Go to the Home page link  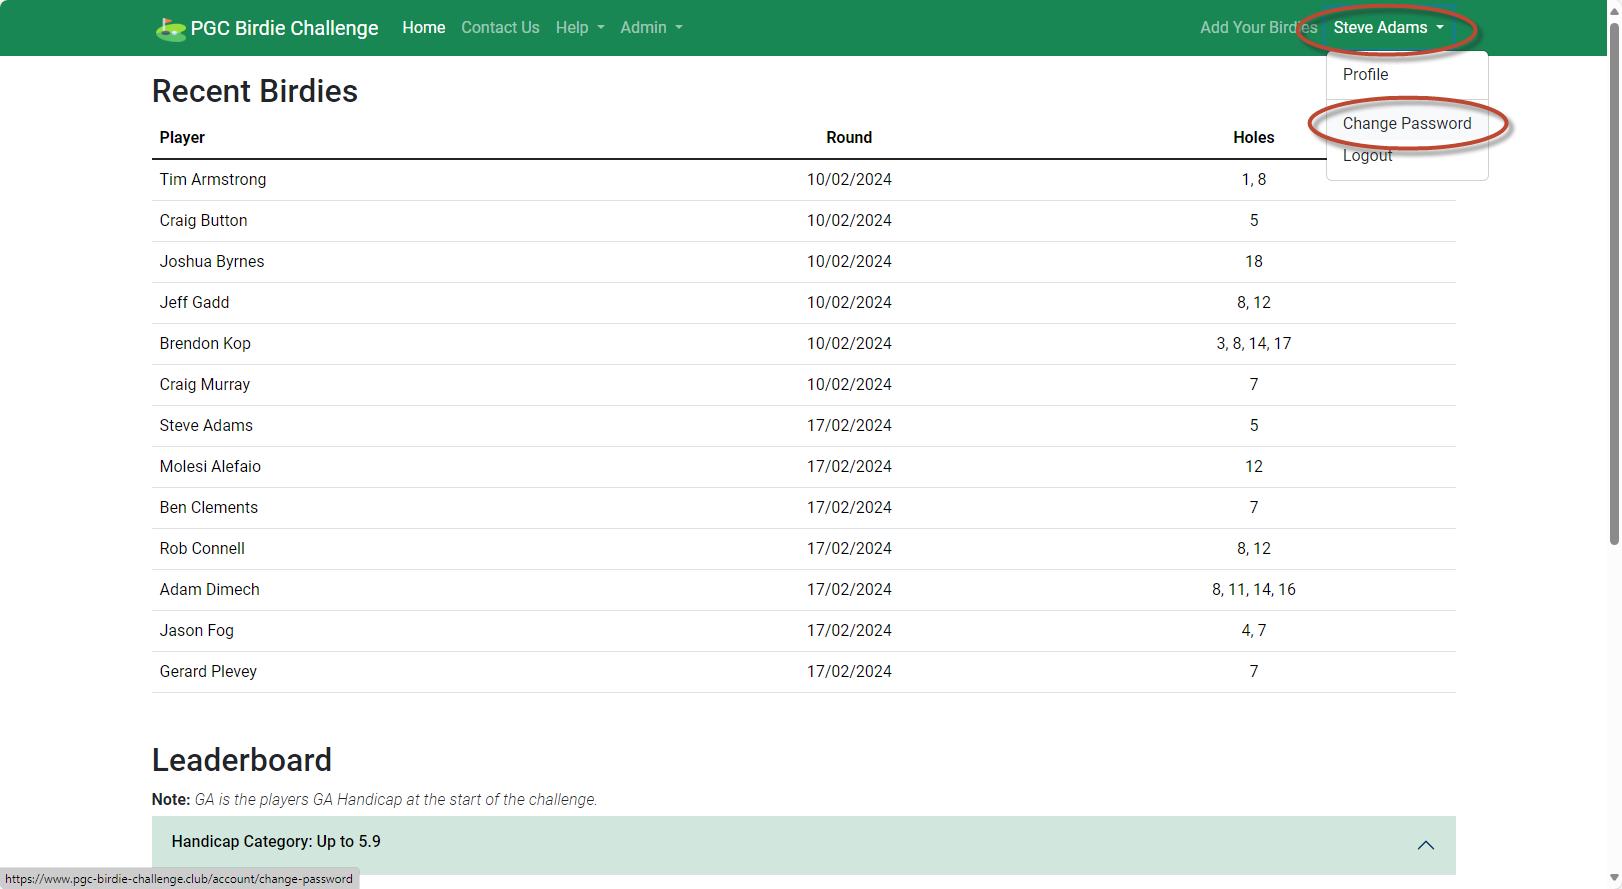(x=423, y=28)
